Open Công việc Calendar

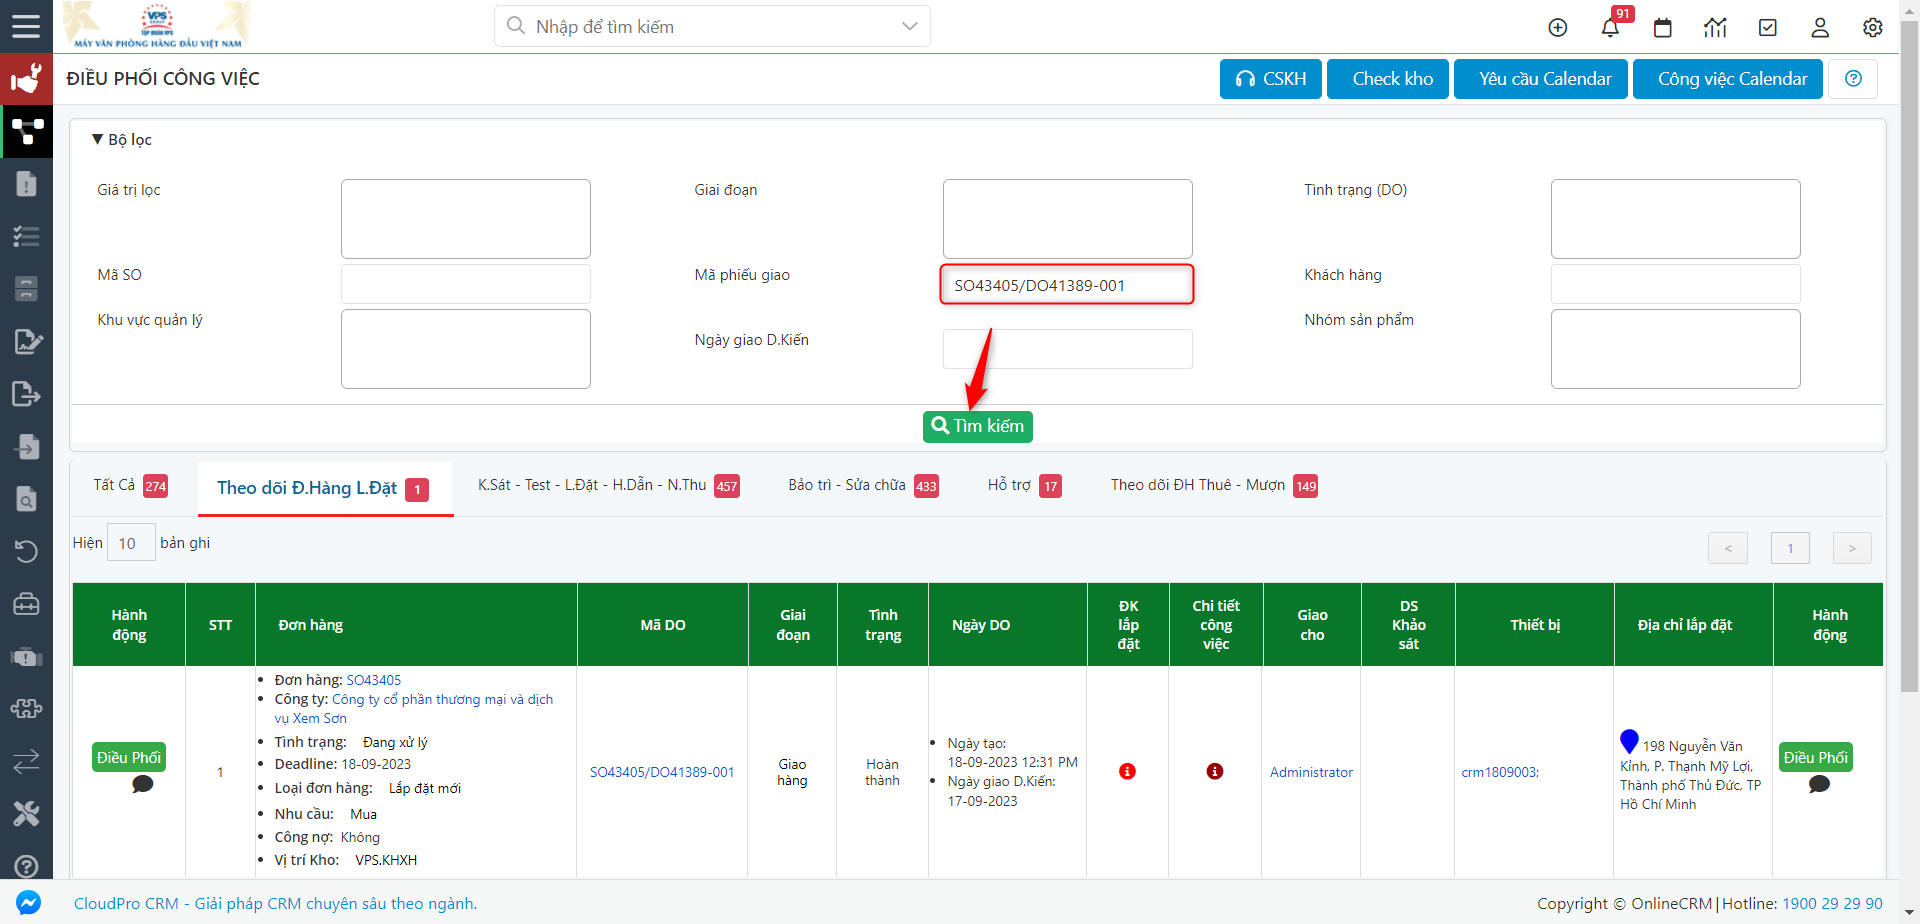click(1728, 79)
